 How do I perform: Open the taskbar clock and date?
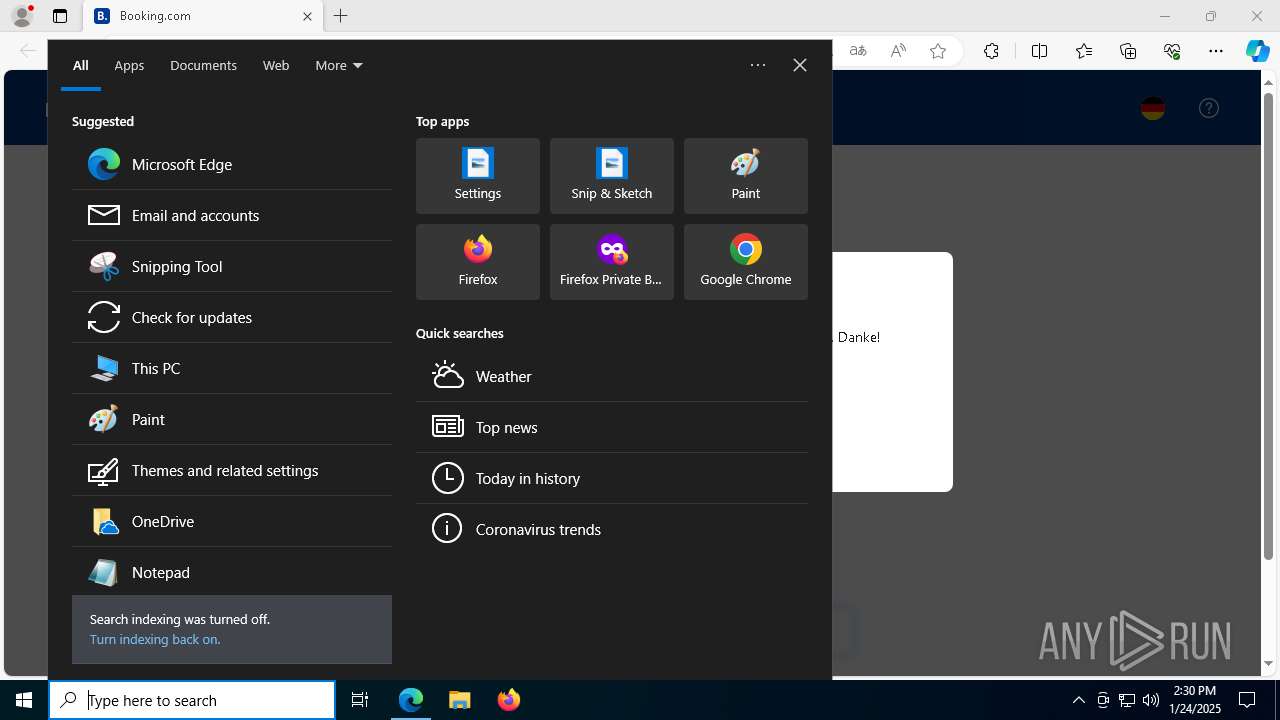[x=1195, y=700]
